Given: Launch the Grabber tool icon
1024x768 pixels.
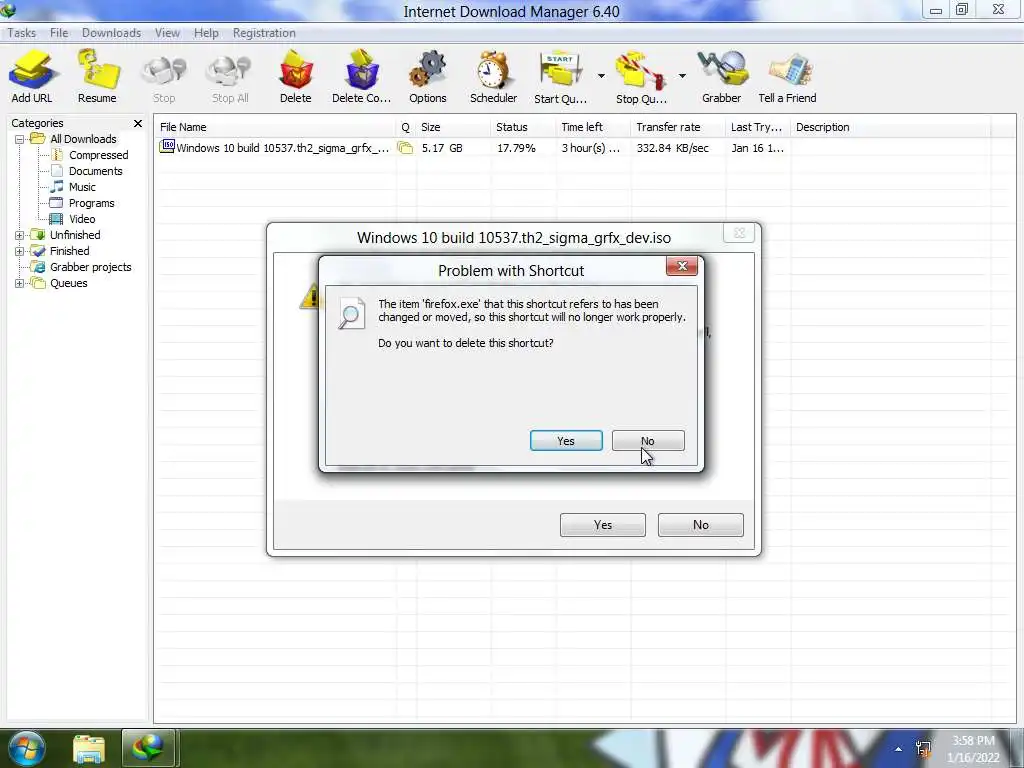Looking at the screenshot, I should coord(722,77).
